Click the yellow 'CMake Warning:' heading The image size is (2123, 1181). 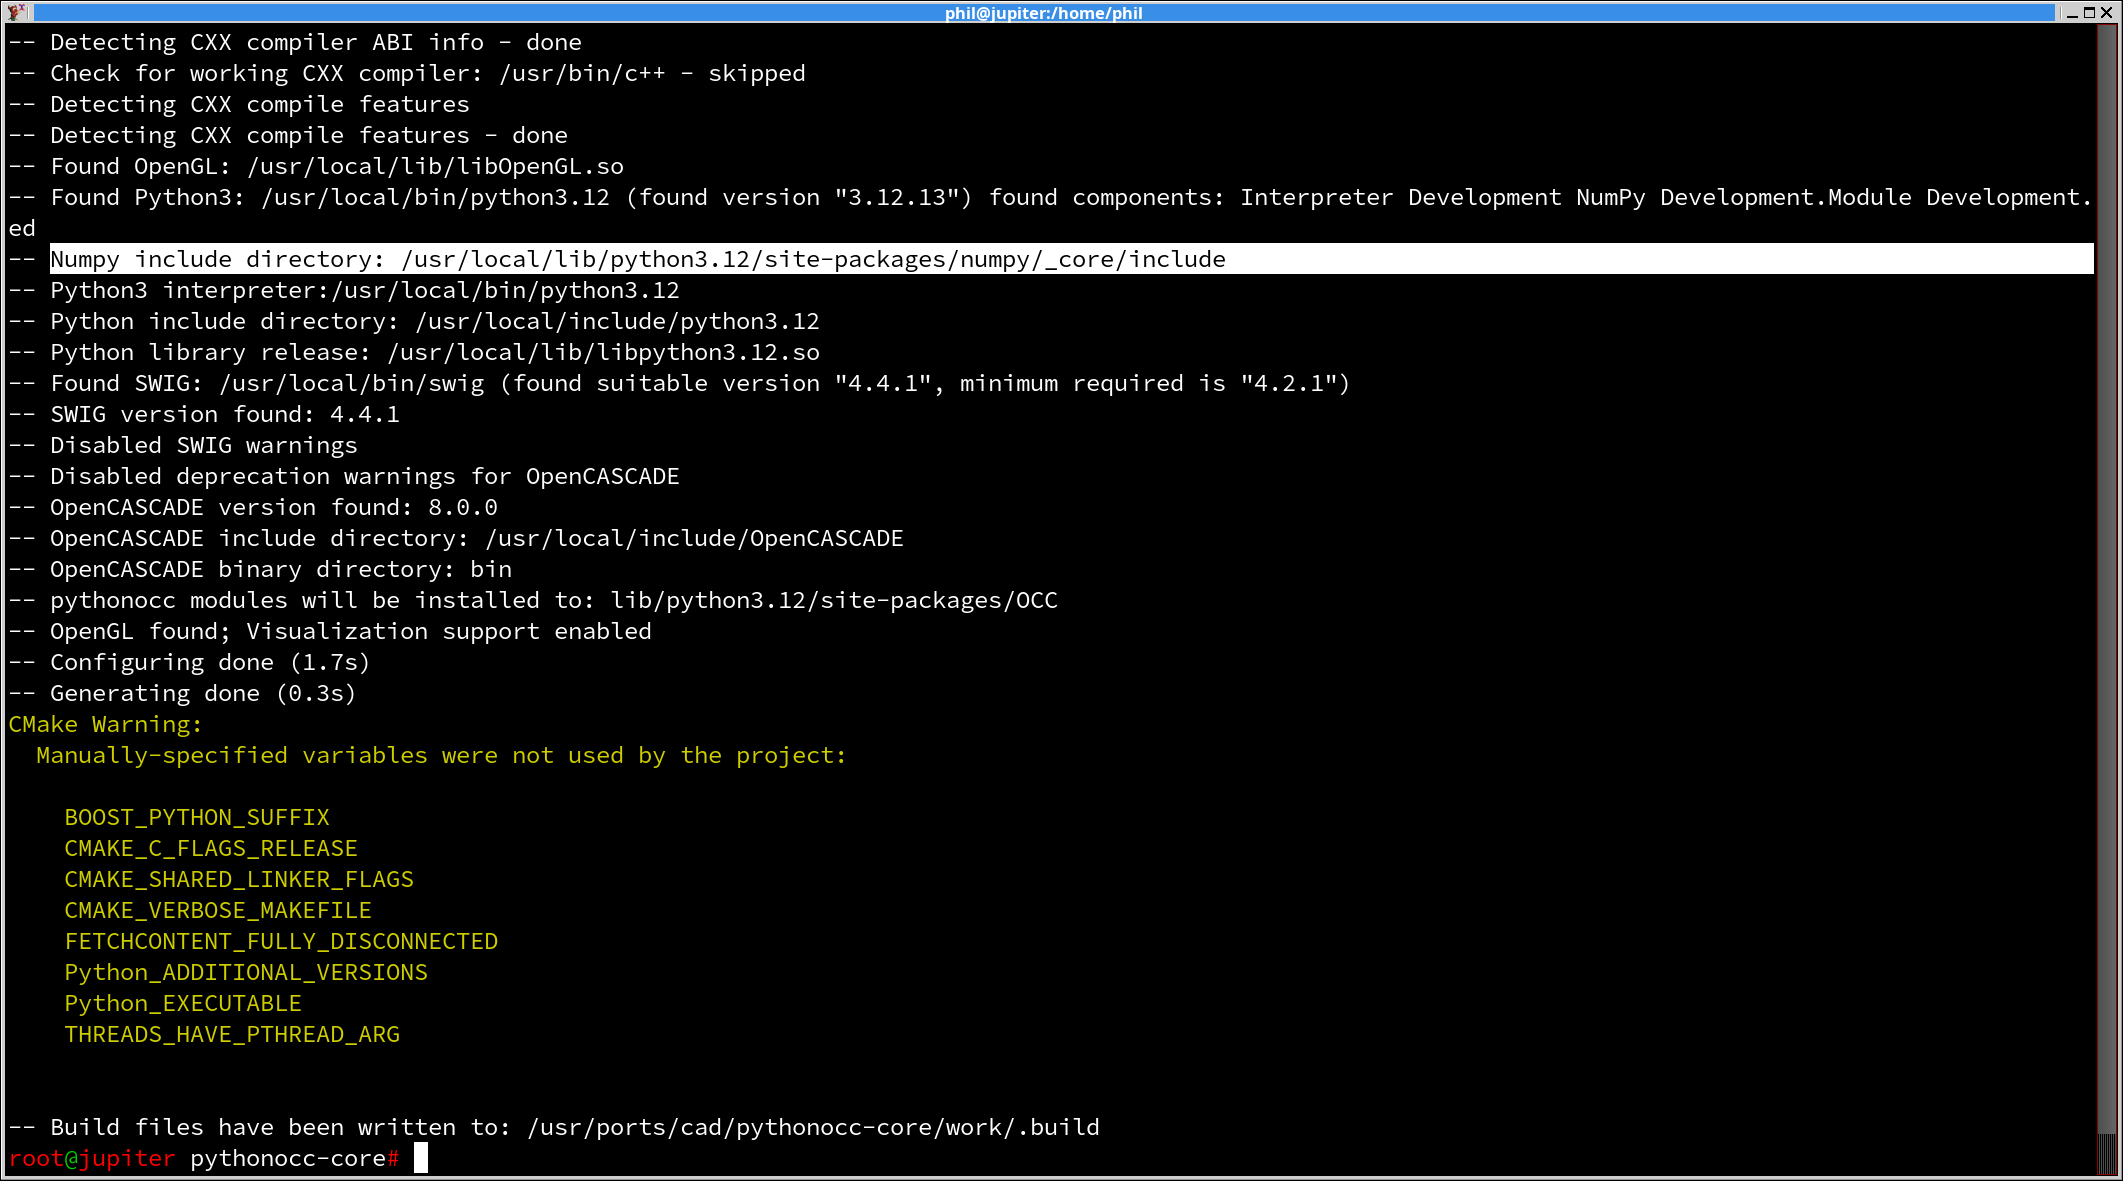[105, 724]
